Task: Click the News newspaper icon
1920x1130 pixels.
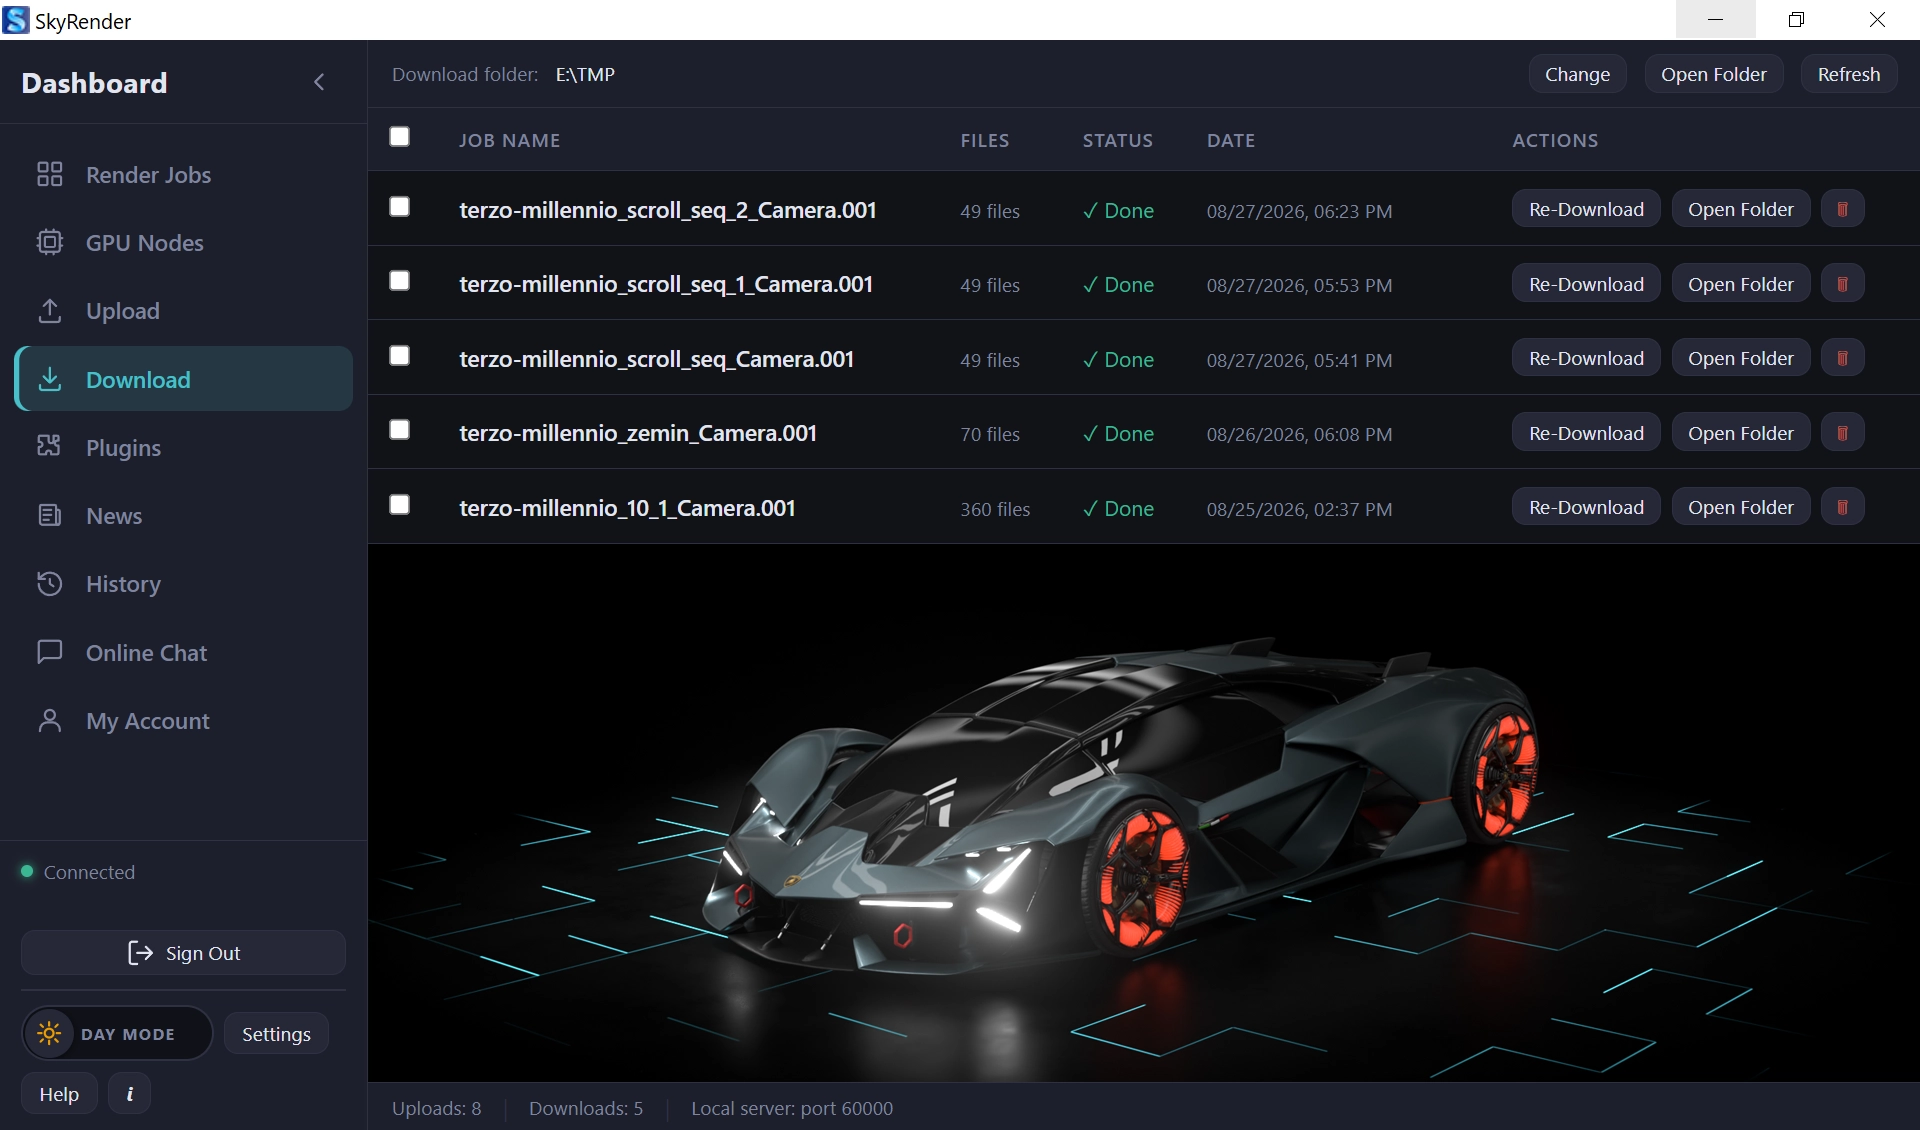Action: pyautogui.click(x=49, y=515)
